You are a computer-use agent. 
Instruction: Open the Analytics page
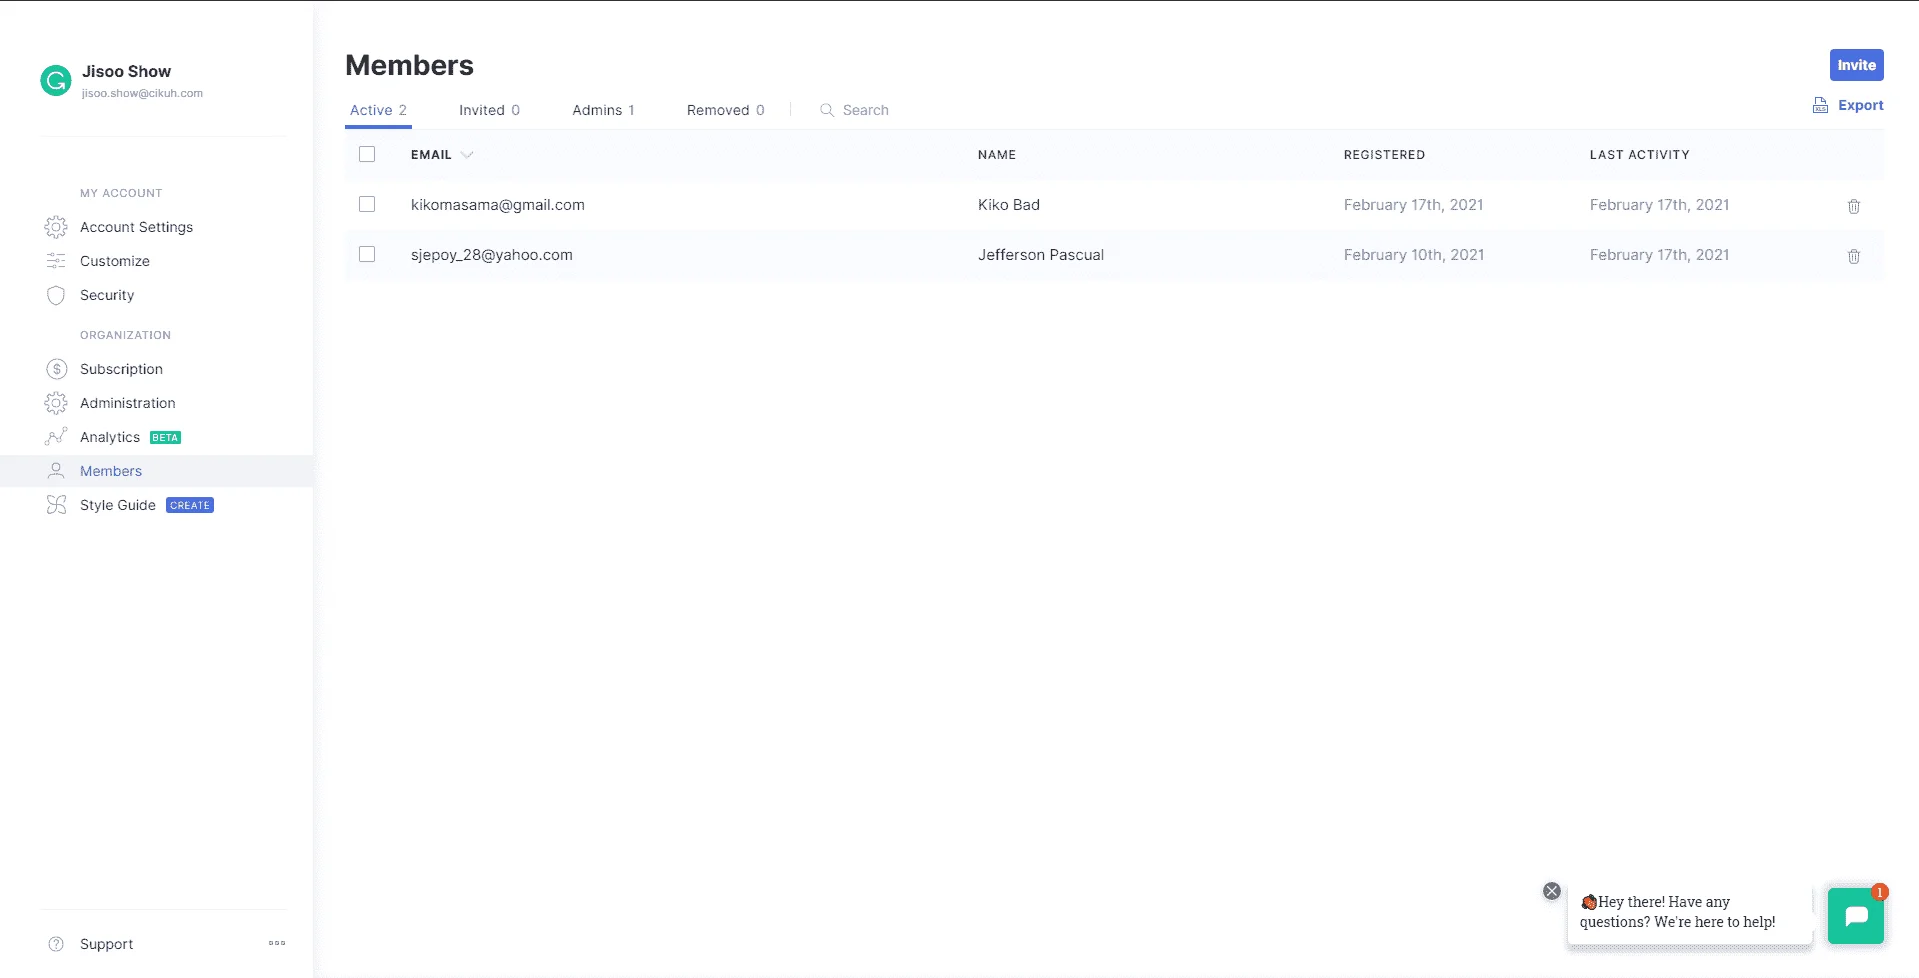click(110, 437)
